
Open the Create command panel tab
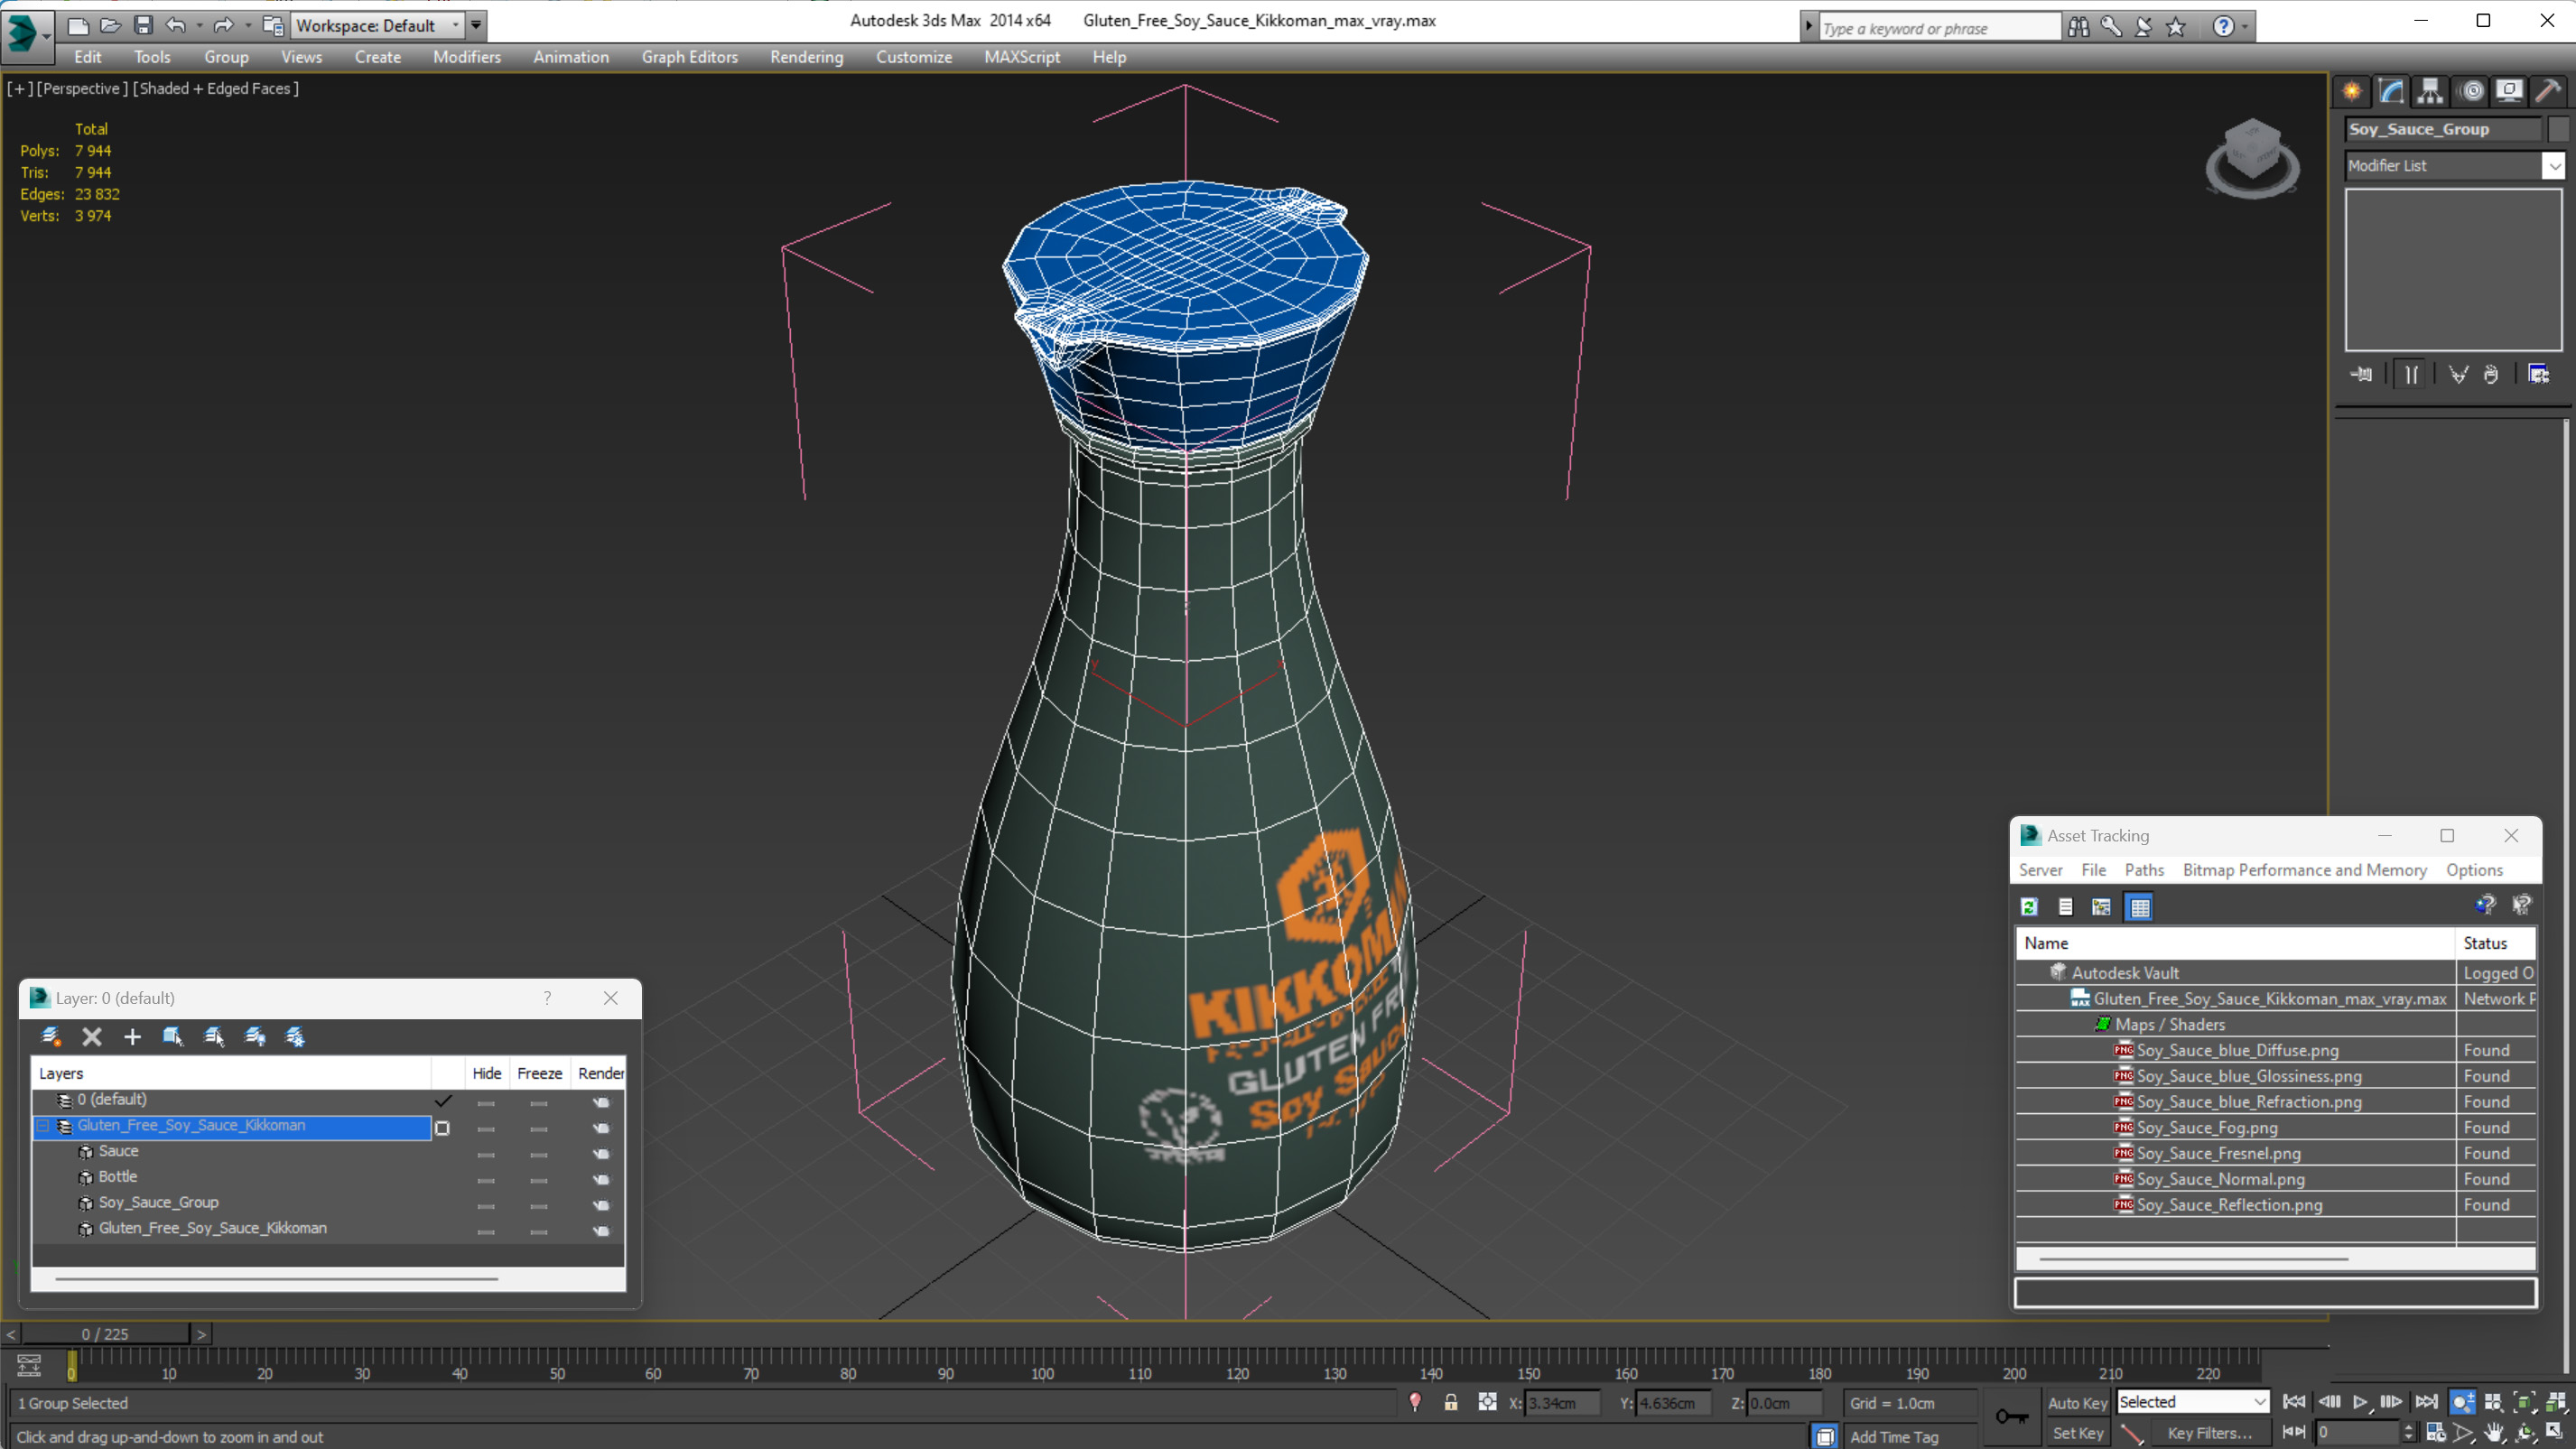pos(2352,92)
